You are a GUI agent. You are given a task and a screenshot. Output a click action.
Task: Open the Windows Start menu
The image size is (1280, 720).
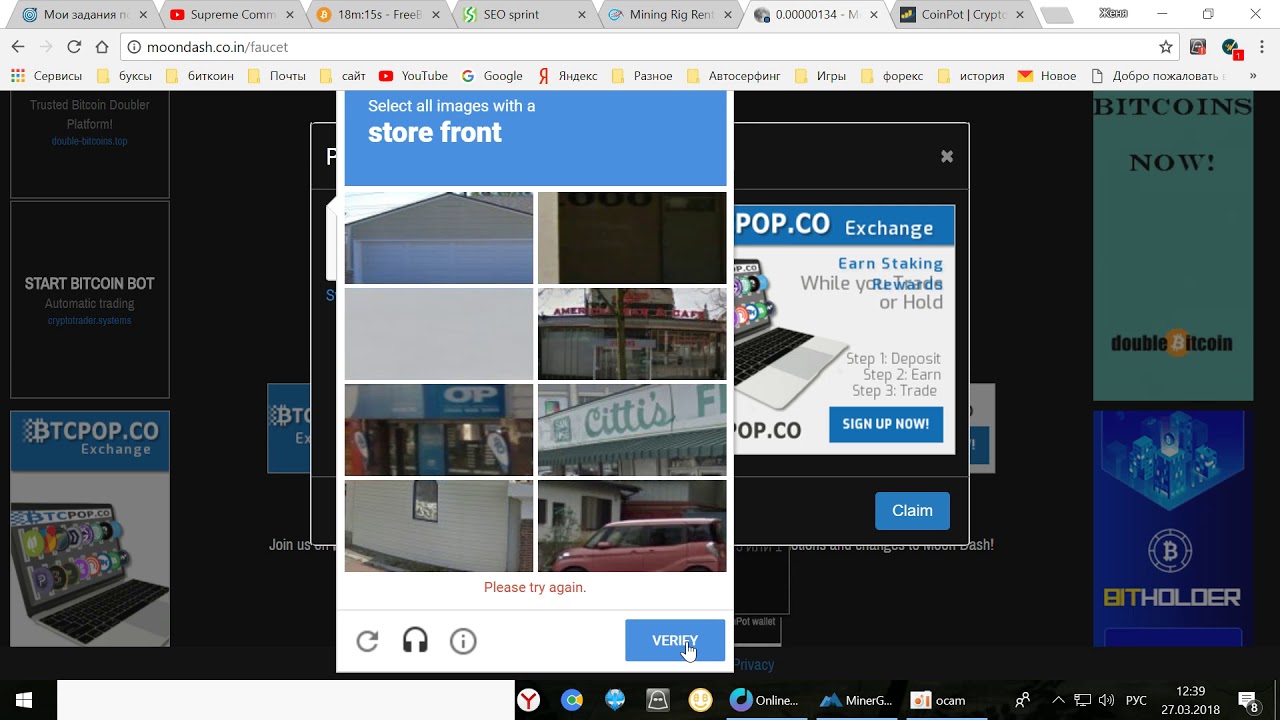click(x=24, y=700)
